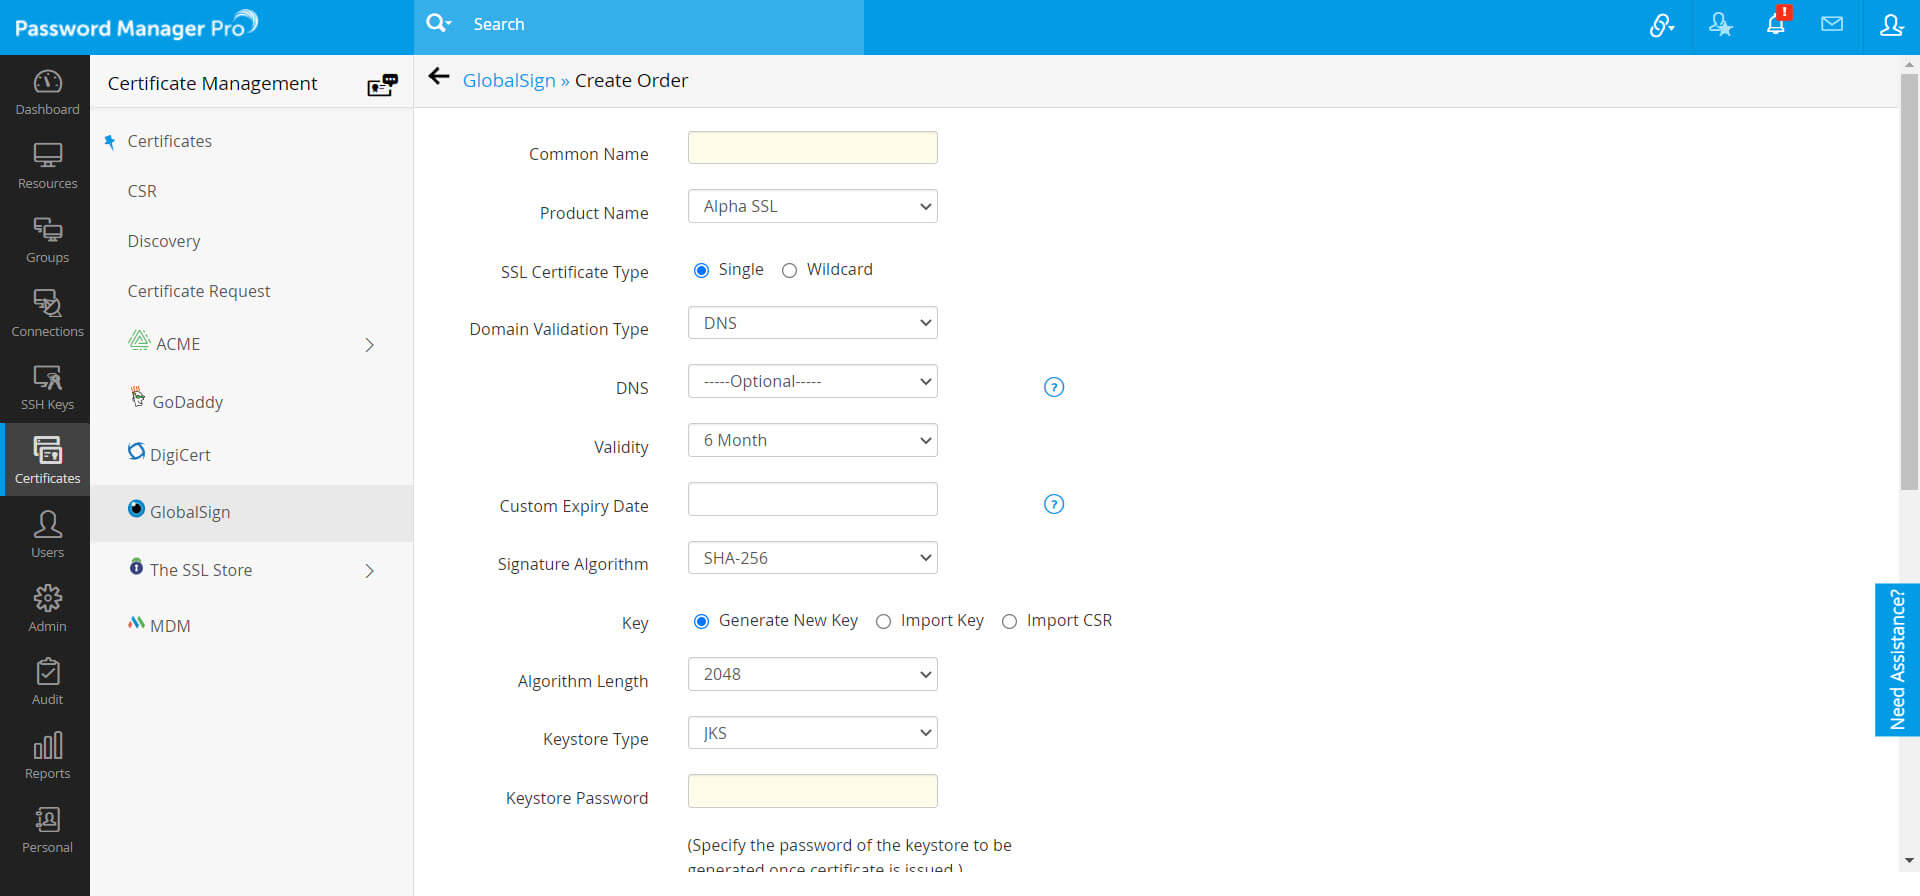
Task: Click the pinned Certificates pin icon
Action: 110,142
